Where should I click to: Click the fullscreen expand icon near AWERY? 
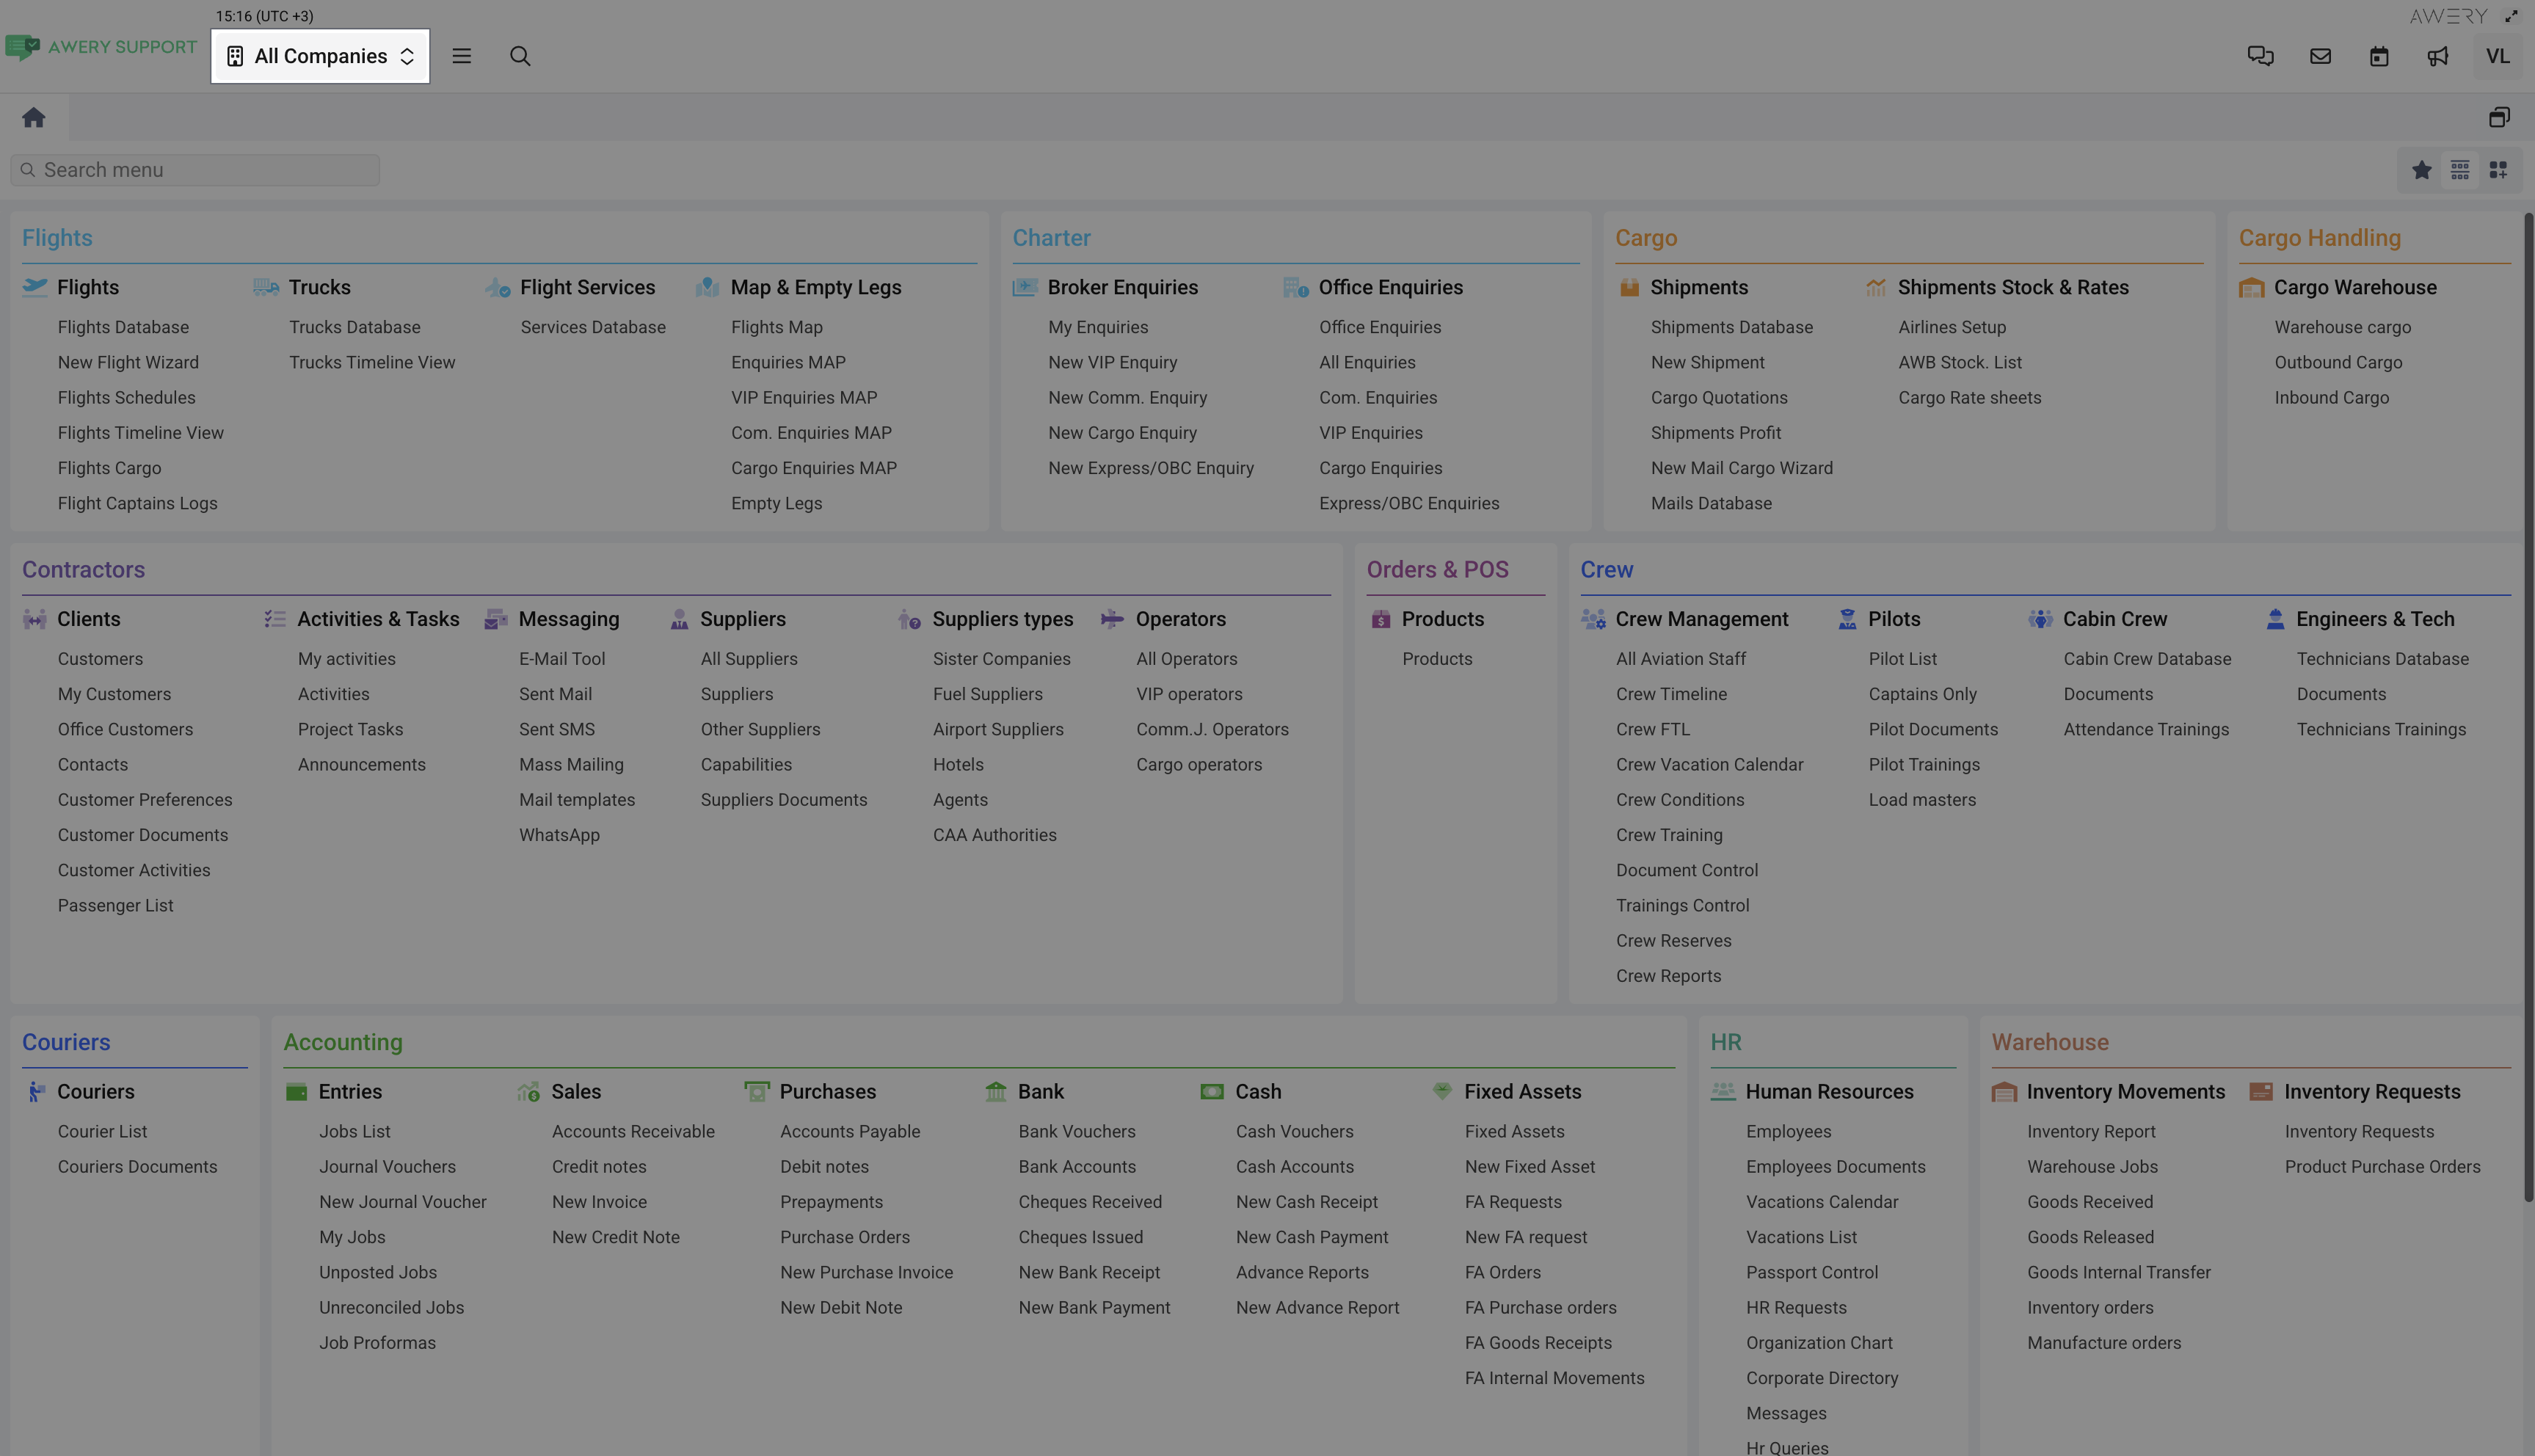point(2511,16)
